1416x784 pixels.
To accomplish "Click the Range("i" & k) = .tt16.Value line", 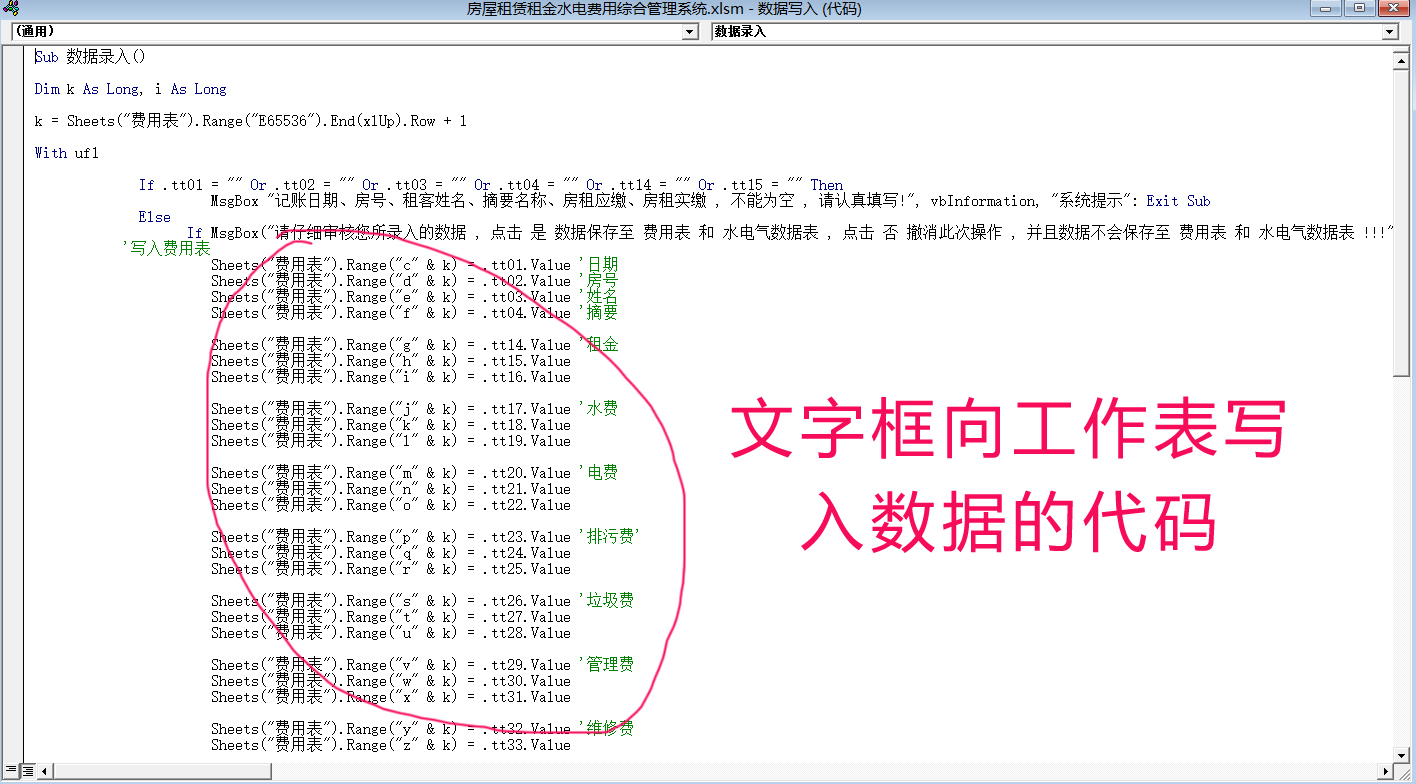I will point(391,377).
